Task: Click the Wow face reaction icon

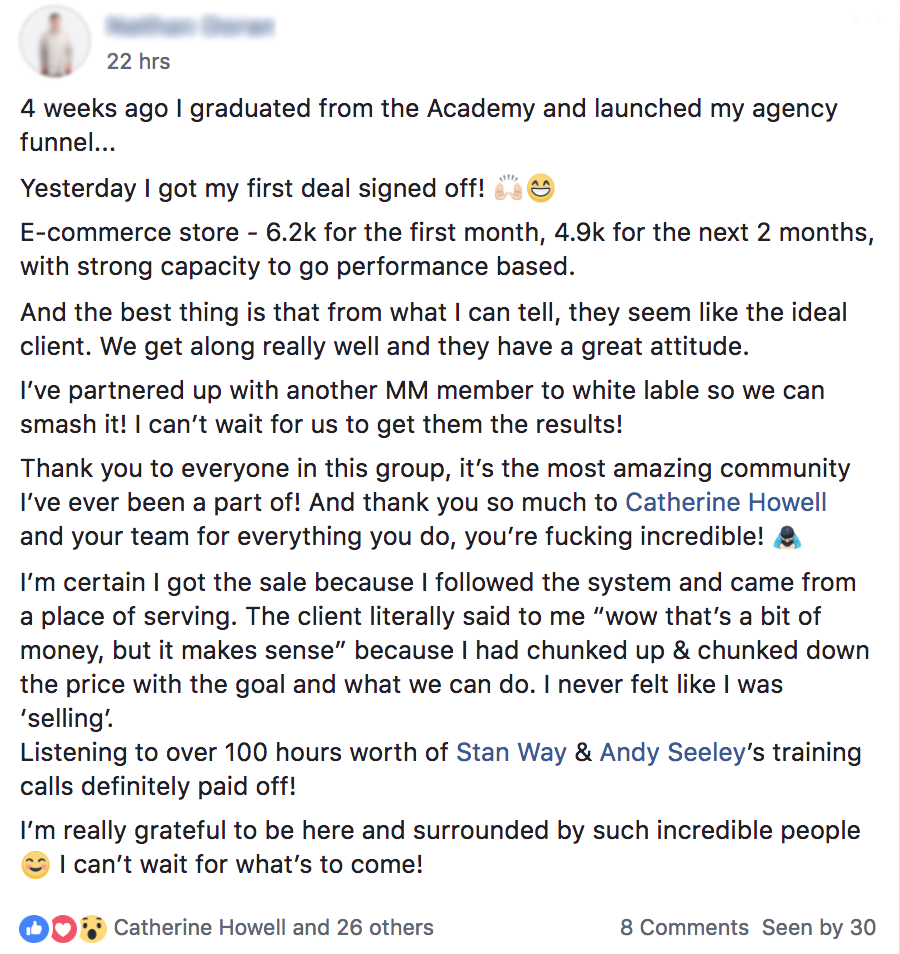Action: click(x=93, y=928)
